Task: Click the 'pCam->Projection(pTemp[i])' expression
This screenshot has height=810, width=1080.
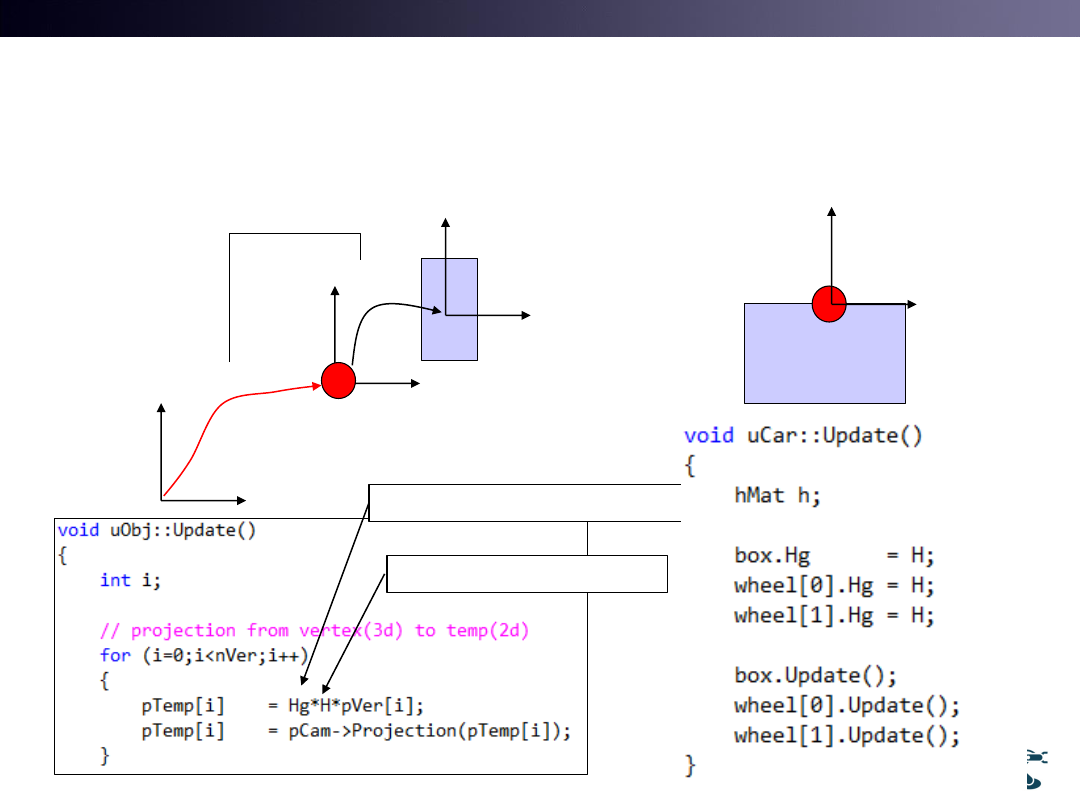Action: pyautogui.click(x=429, y=731)
